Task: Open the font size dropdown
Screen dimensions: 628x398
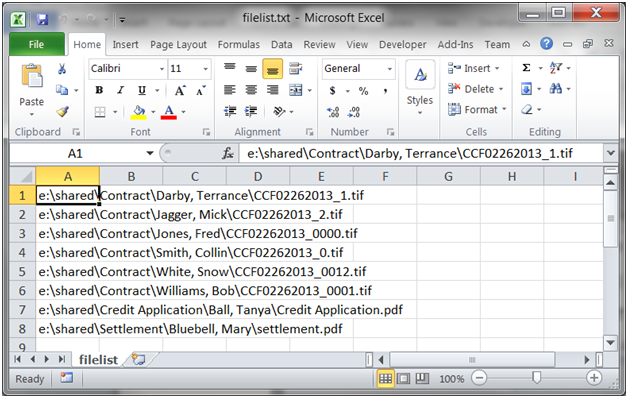Action: (205, 69)
